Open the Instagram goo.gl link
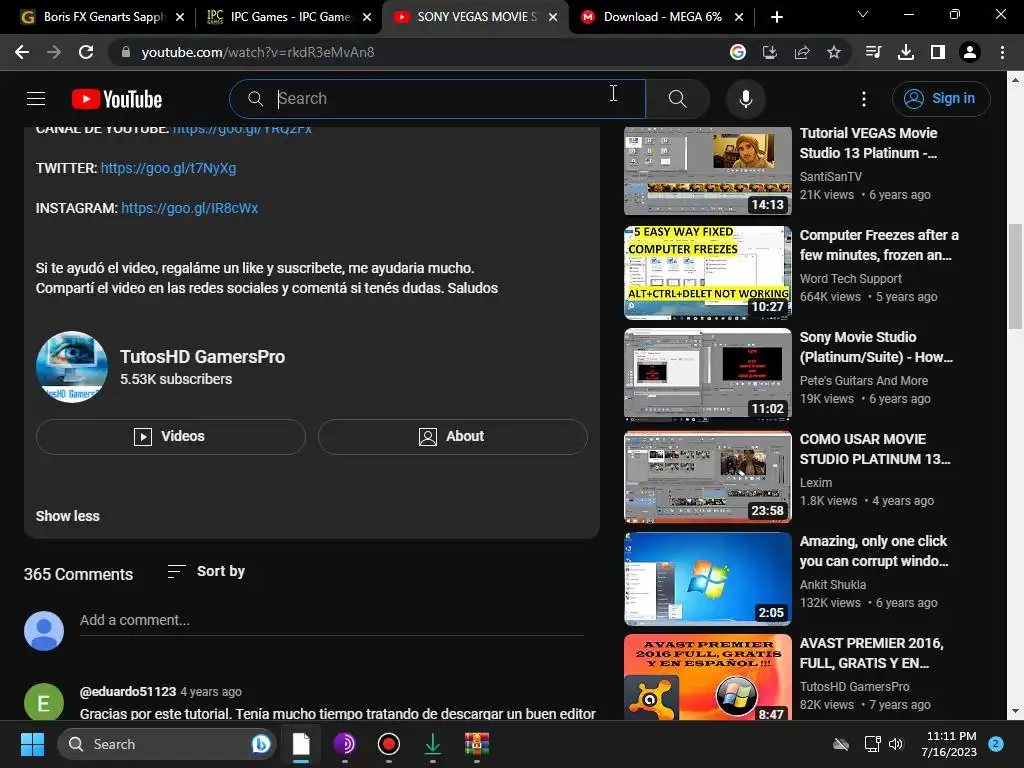Viewport: 1024px width, 768px height. point(189,208)
